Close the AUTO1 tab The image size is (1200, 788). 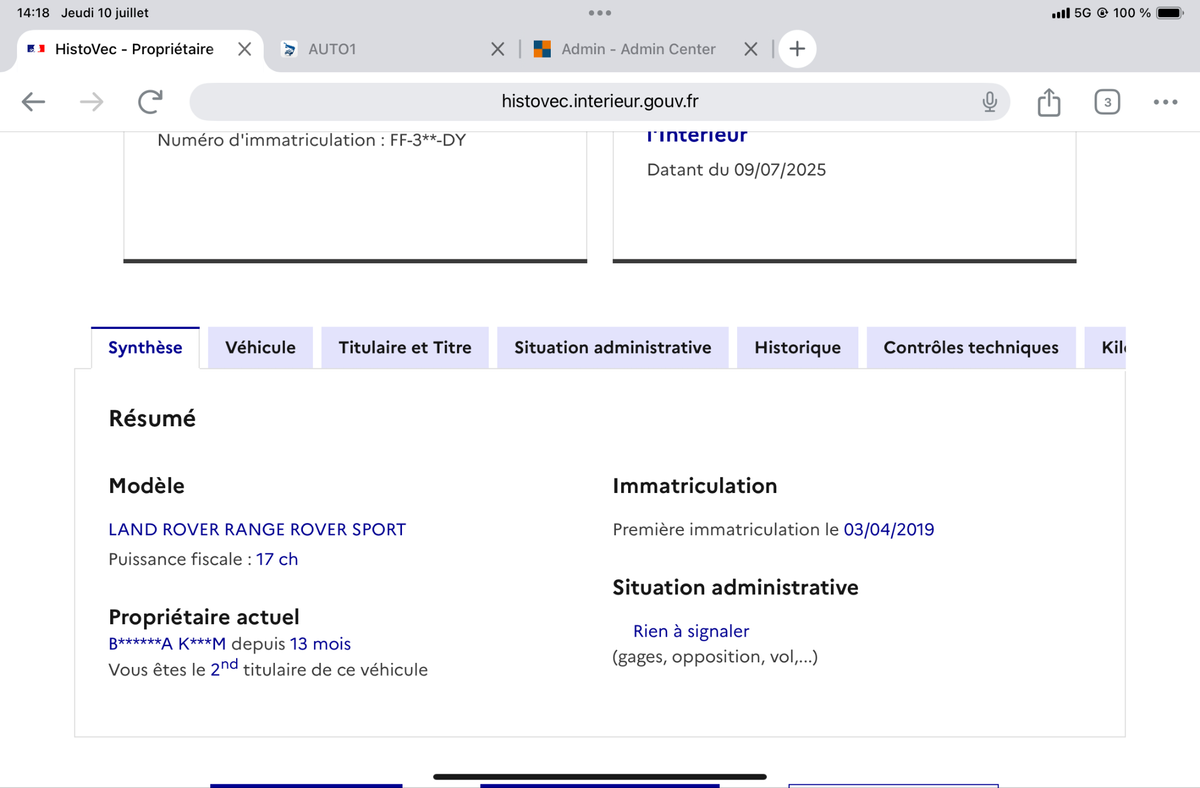click(498, 48)
